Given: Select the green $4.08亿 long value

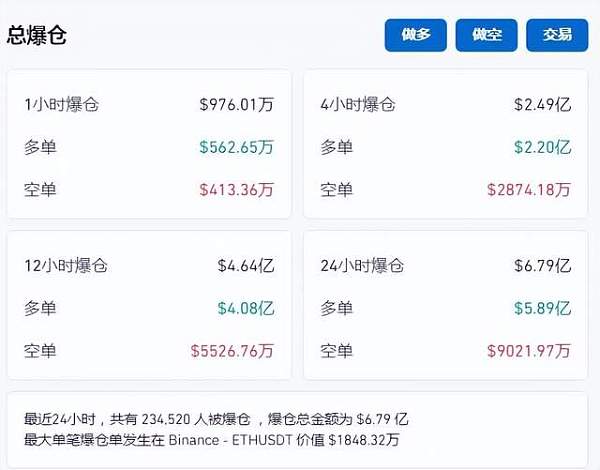Looking at the screenshot, I should click(246, 308).
